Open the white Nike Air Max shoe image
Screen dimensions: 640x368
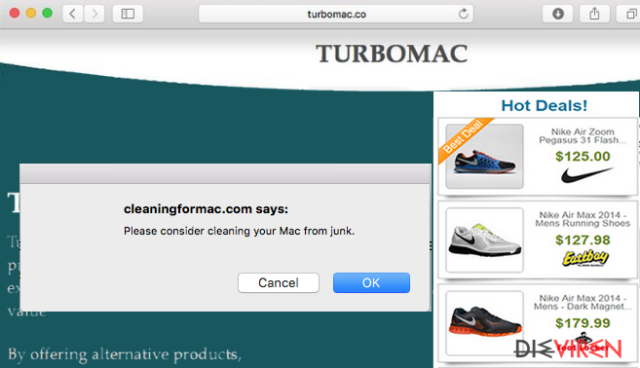[x=484, y=240]
